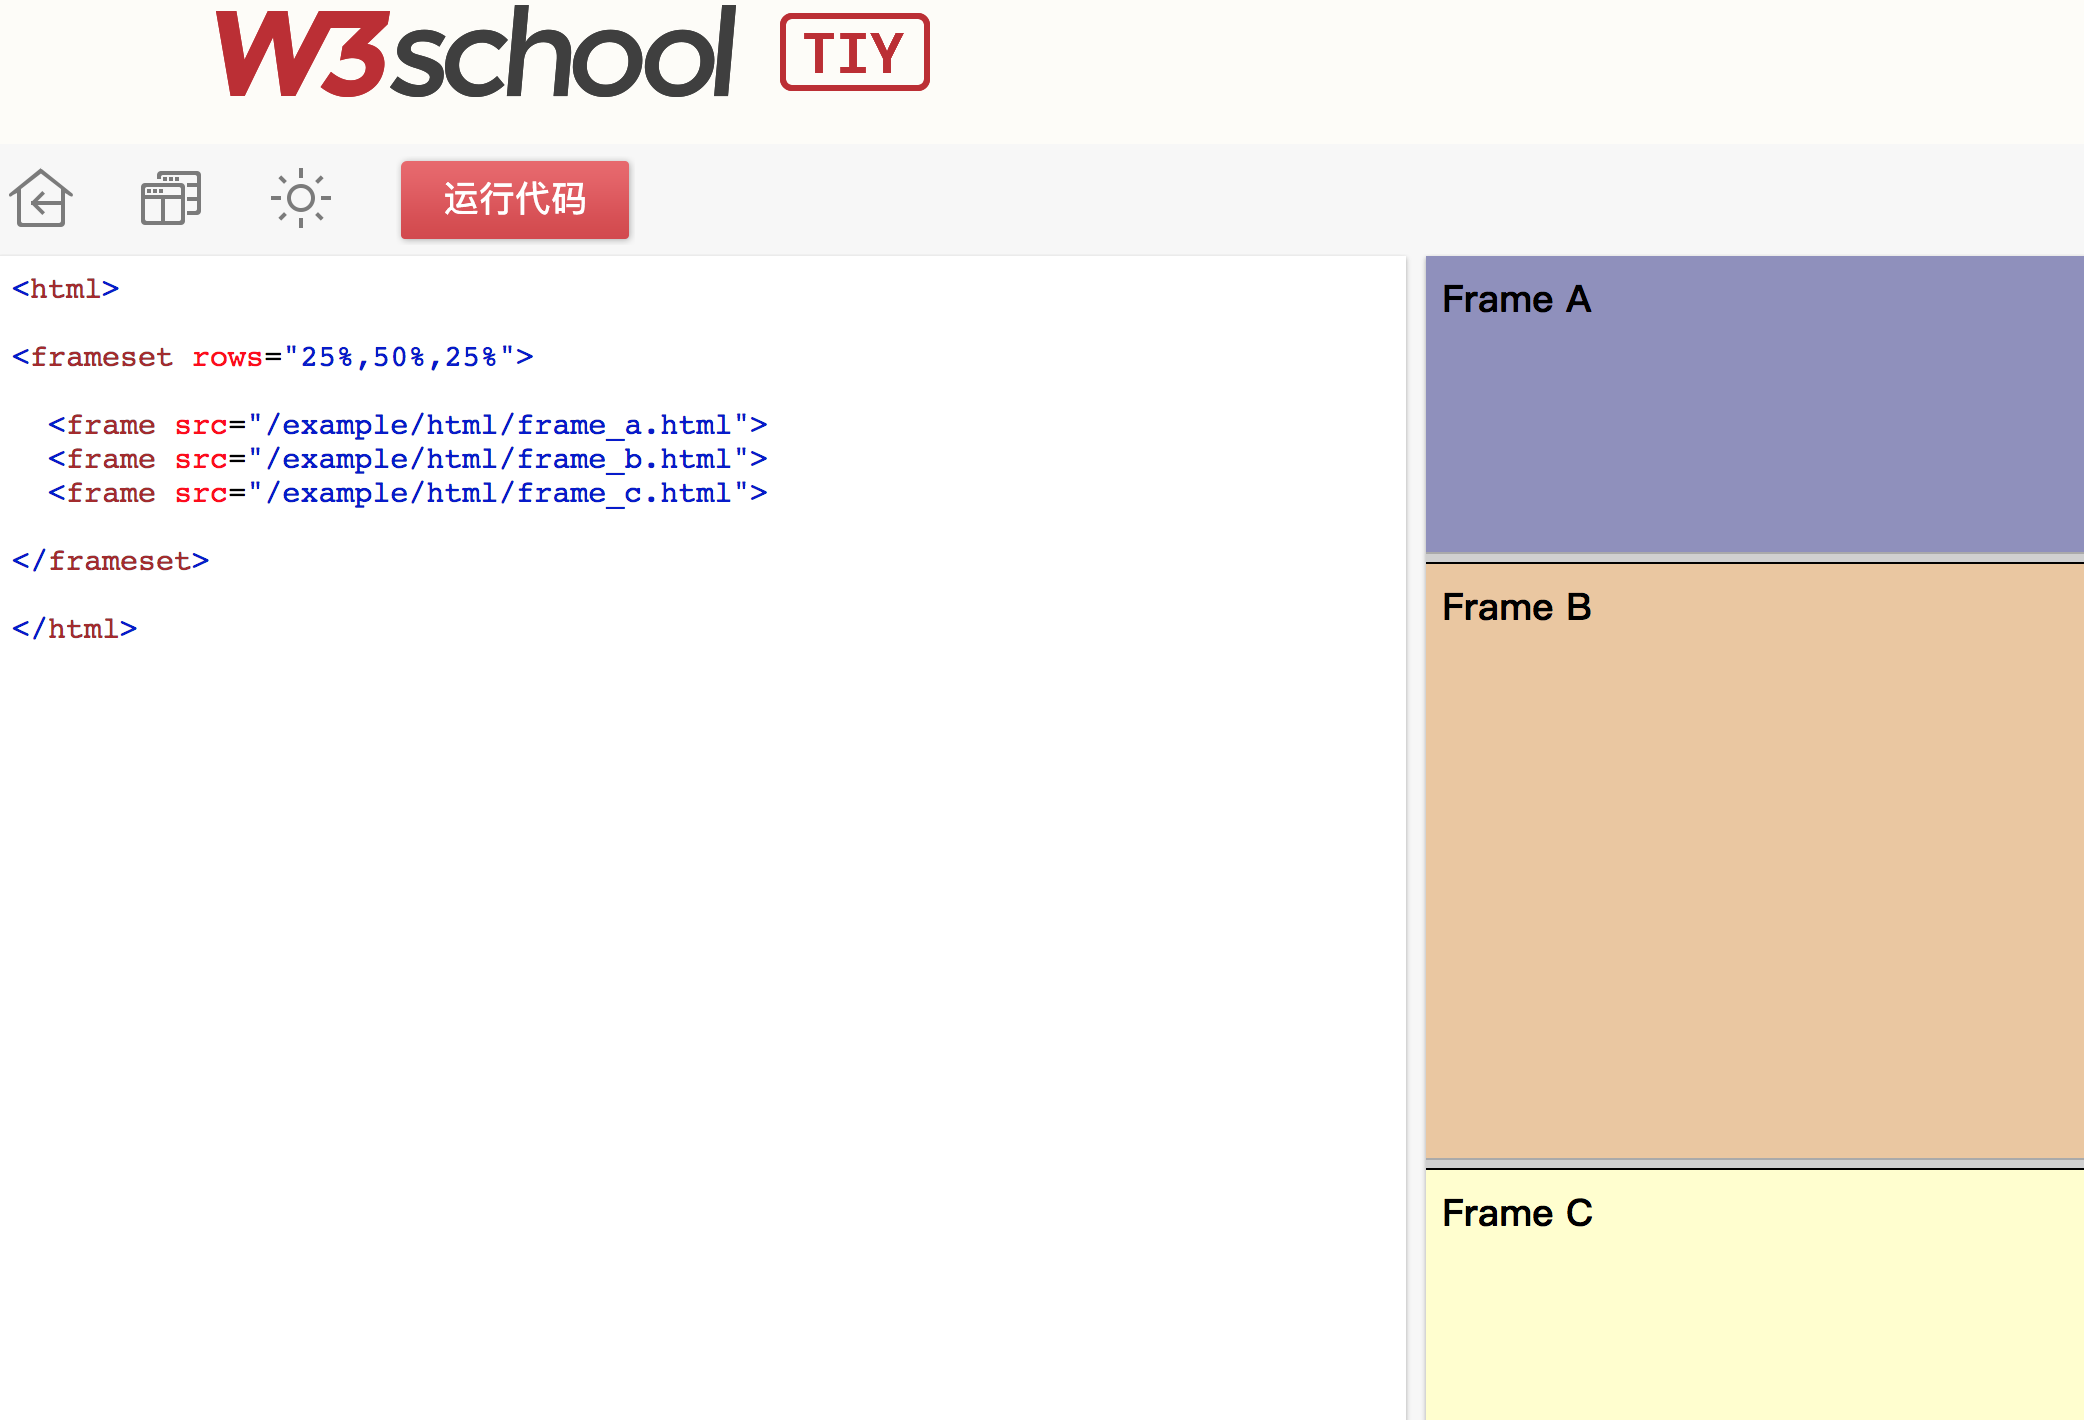Image resolution: width=2084 pixels, height=1420 pixels.
Task: Toggle the light/dark theme sun icon
Action: [x=300, y=198]
